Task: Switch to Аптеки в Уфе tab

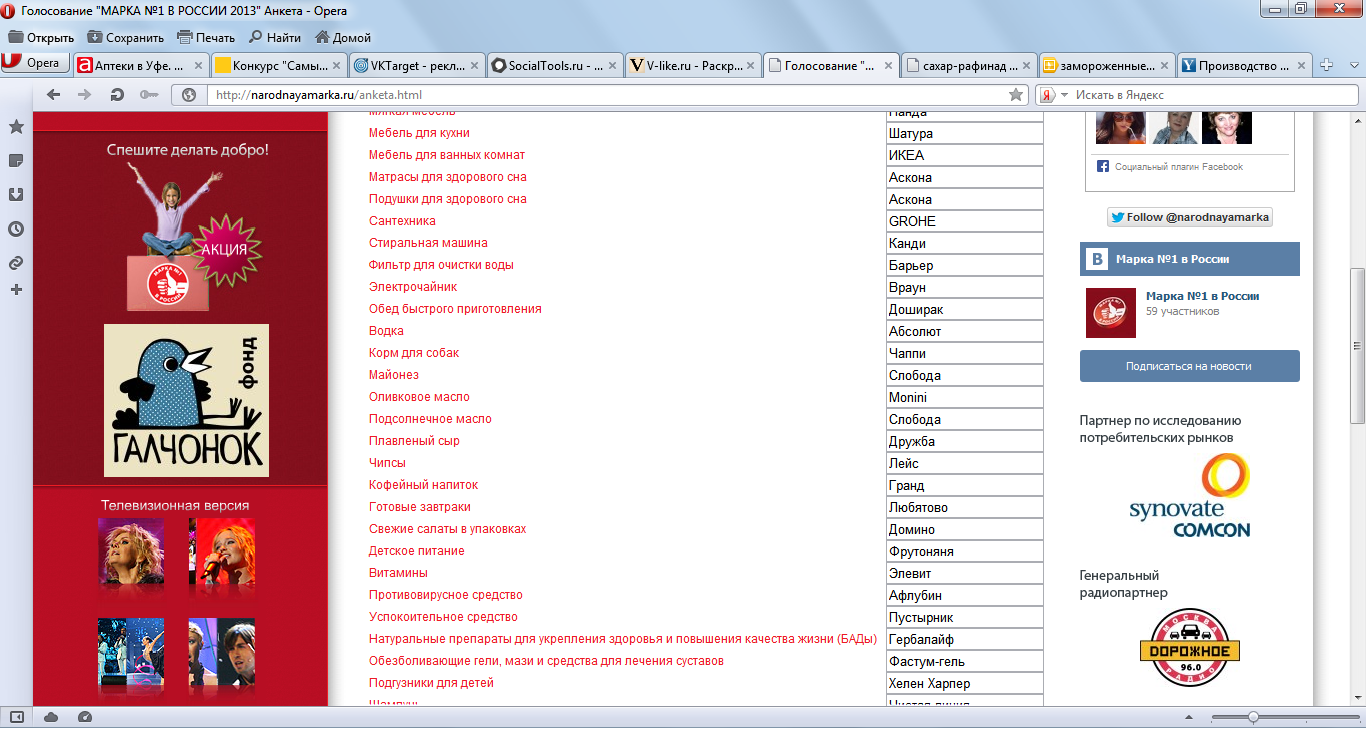Action: 140,65
